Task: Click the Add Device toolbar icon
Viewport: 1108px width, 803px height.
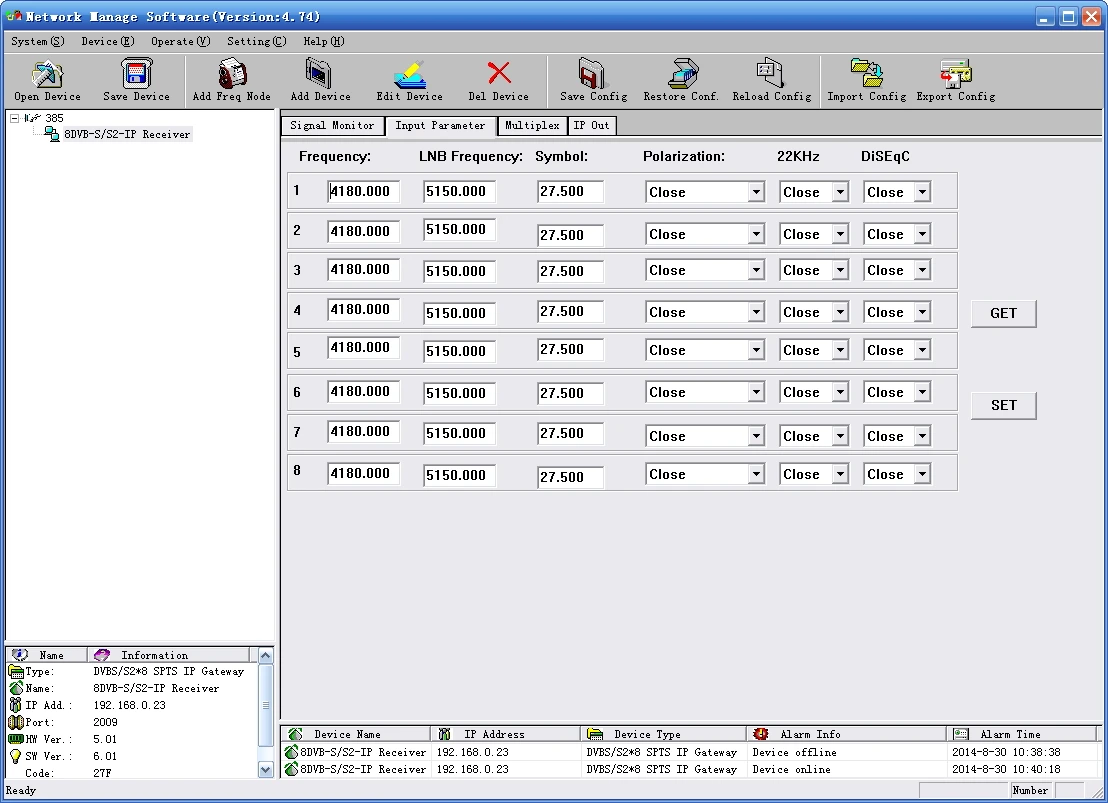Action: click(x=319, y=74)
